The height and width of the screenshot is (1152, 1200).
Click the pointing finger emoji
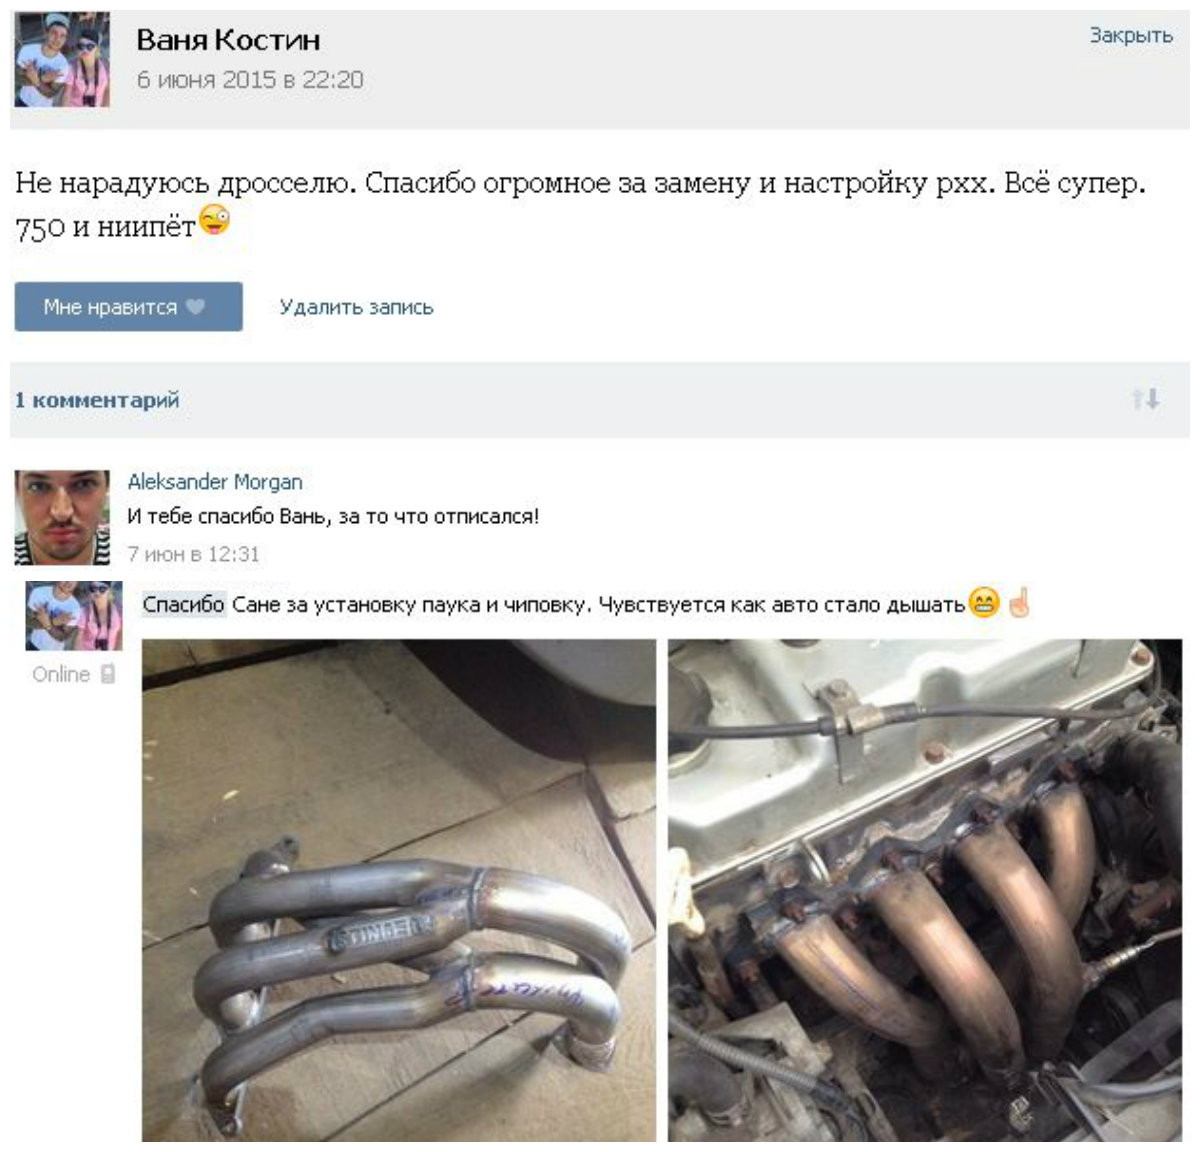pyautogui.click(x=1018, y=603)
